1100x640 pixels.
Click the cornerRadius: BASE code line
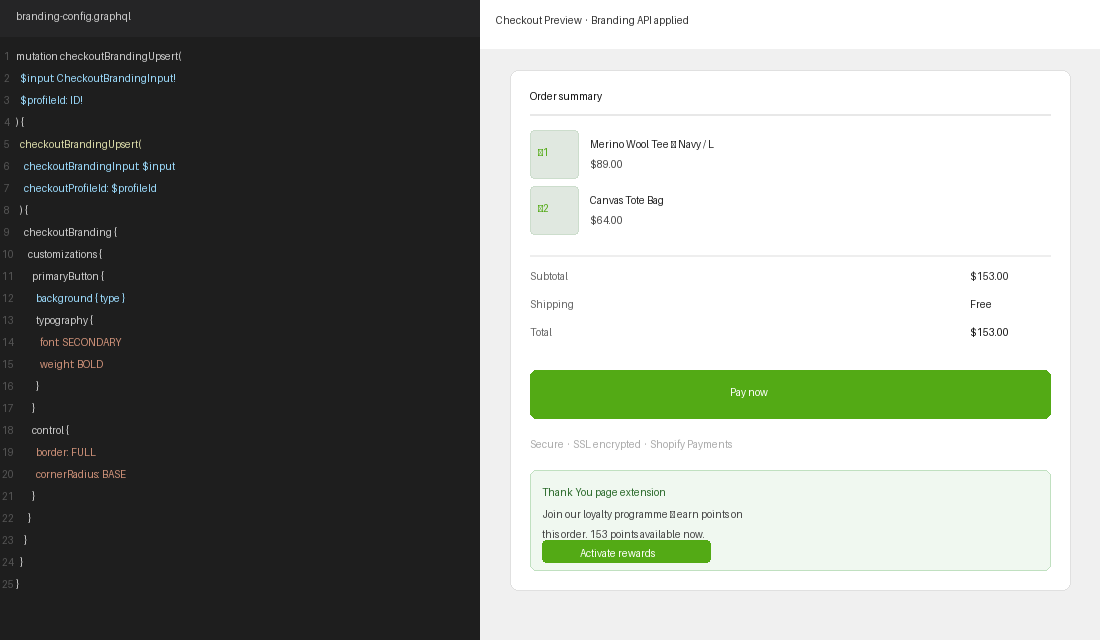pos(81,474)
